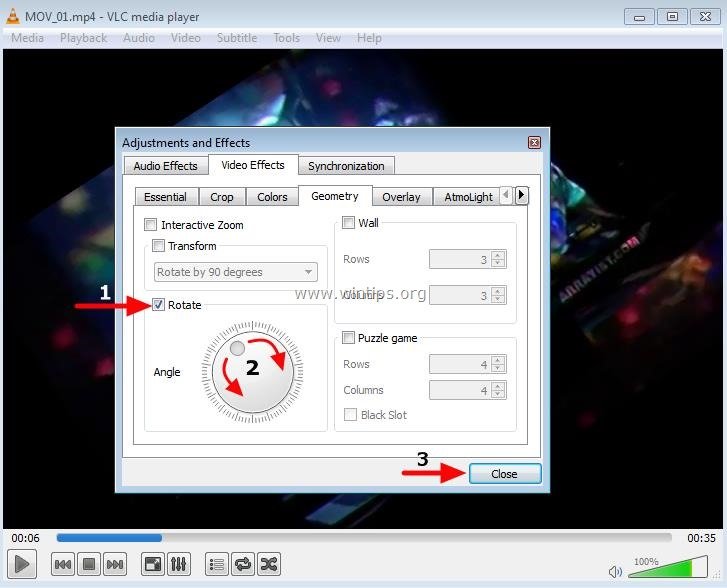
Task: Click the volume slider at 100%
Action: (668, 566)
